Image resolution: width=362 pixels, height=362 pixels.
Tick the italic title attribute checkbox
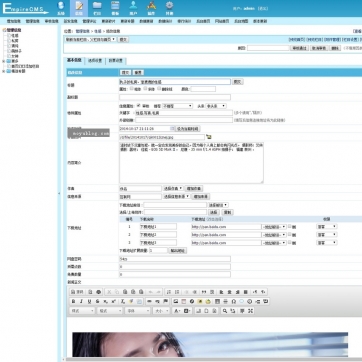pyautogui.click(x=145, y=89)
